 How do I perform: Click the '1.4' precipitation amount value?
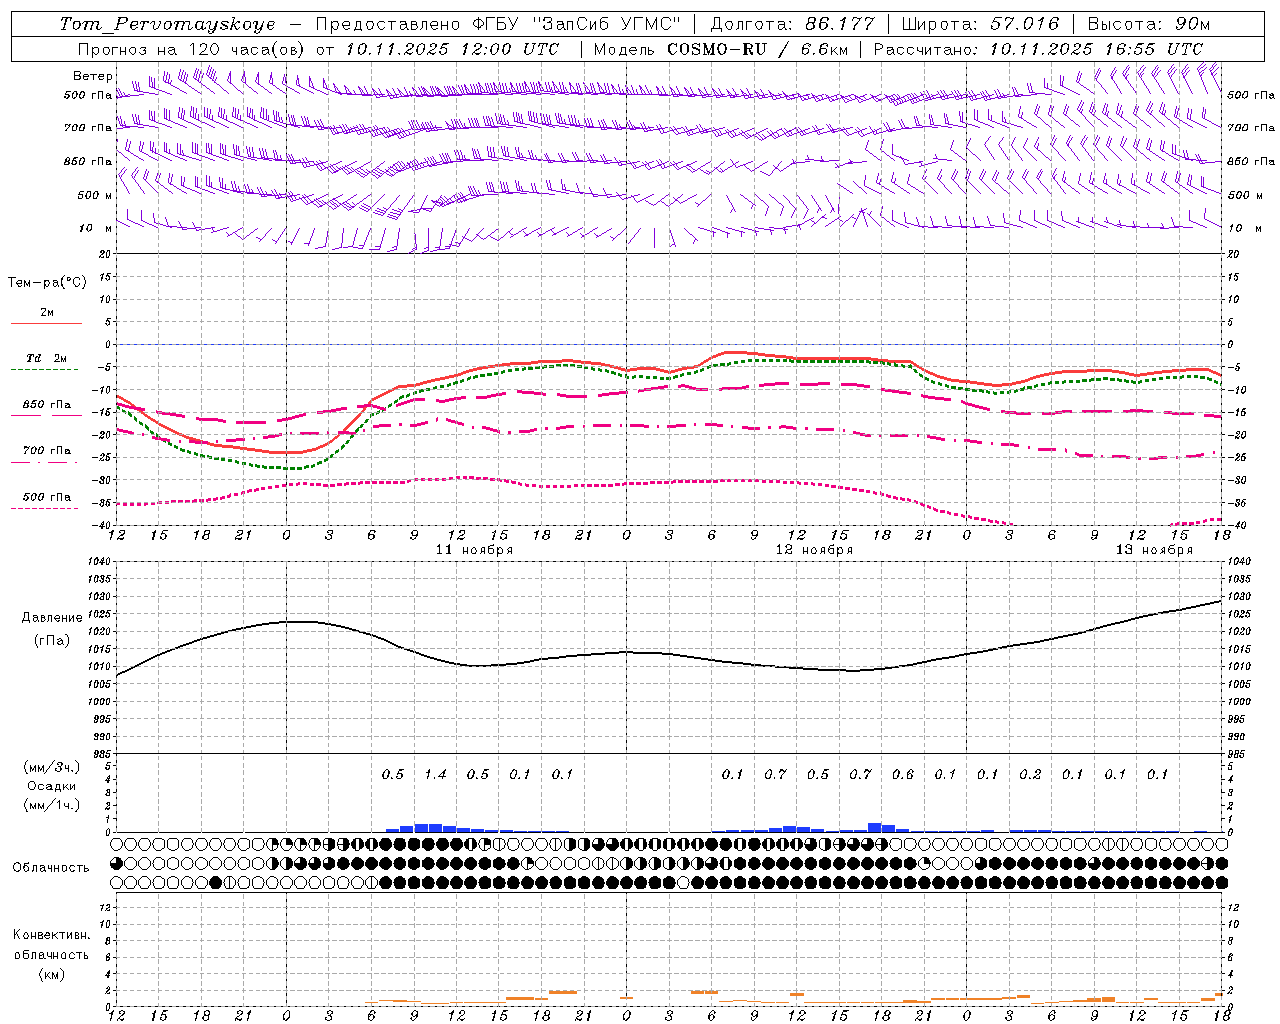[x=435, y=774]
